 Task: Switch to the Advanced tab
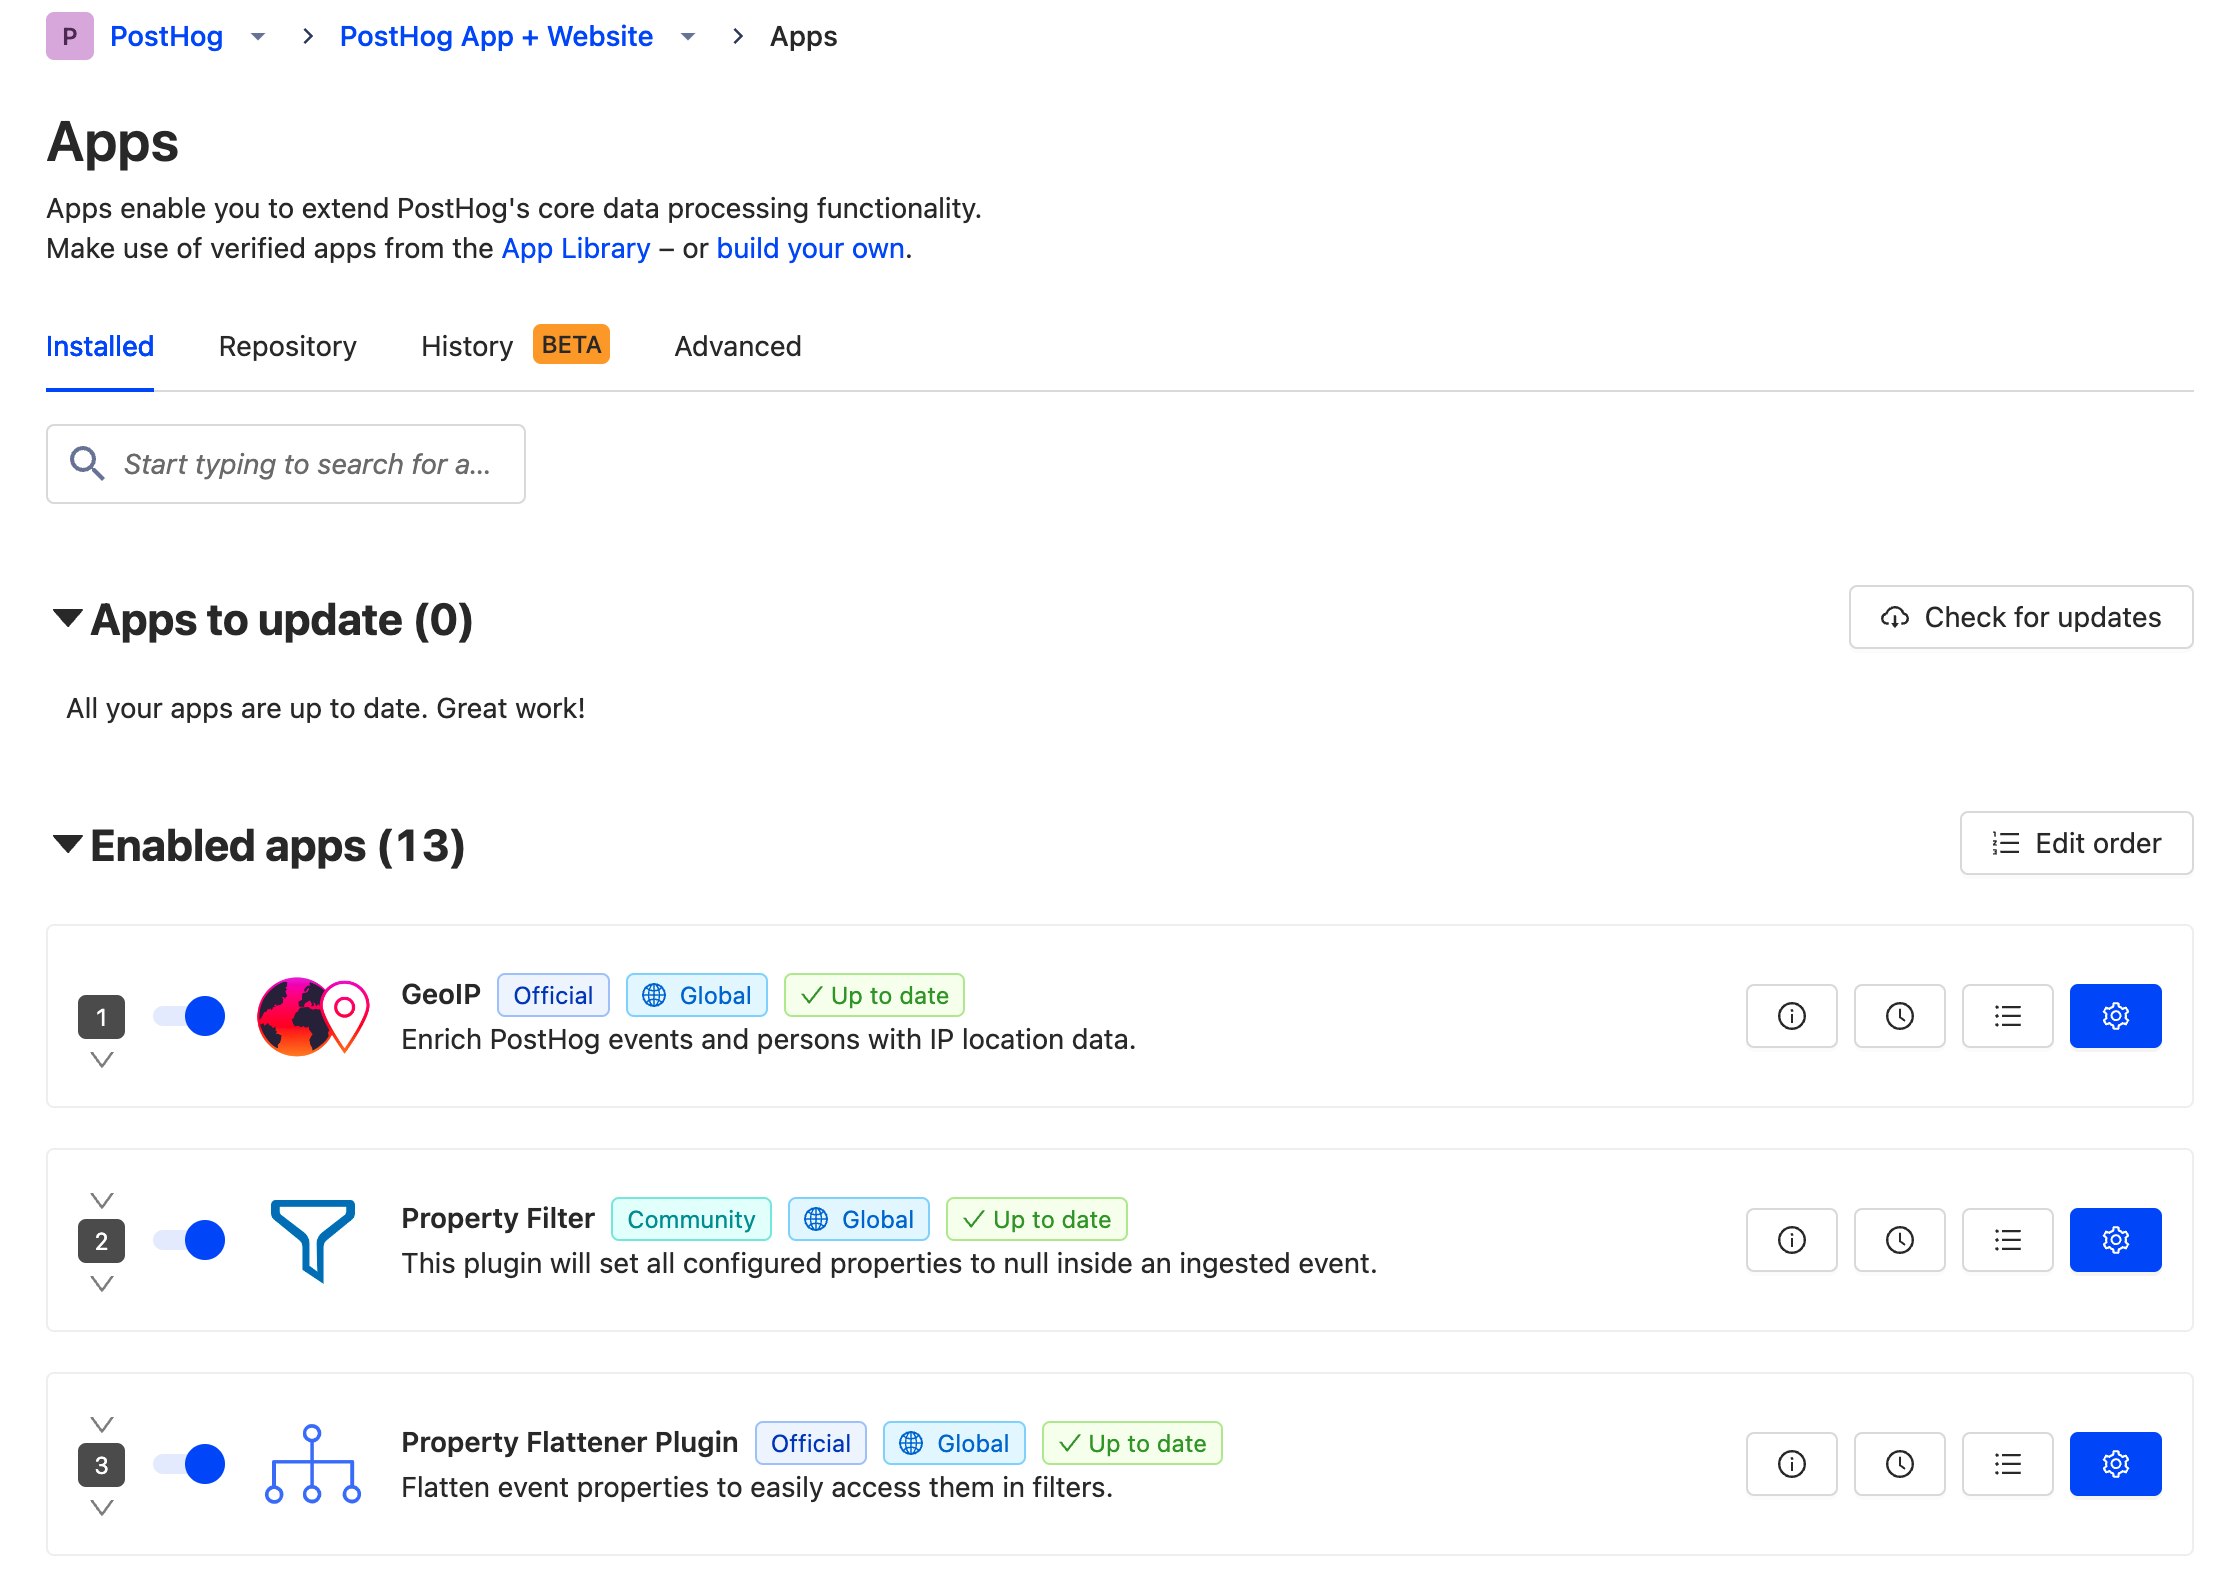coord(737,345)
